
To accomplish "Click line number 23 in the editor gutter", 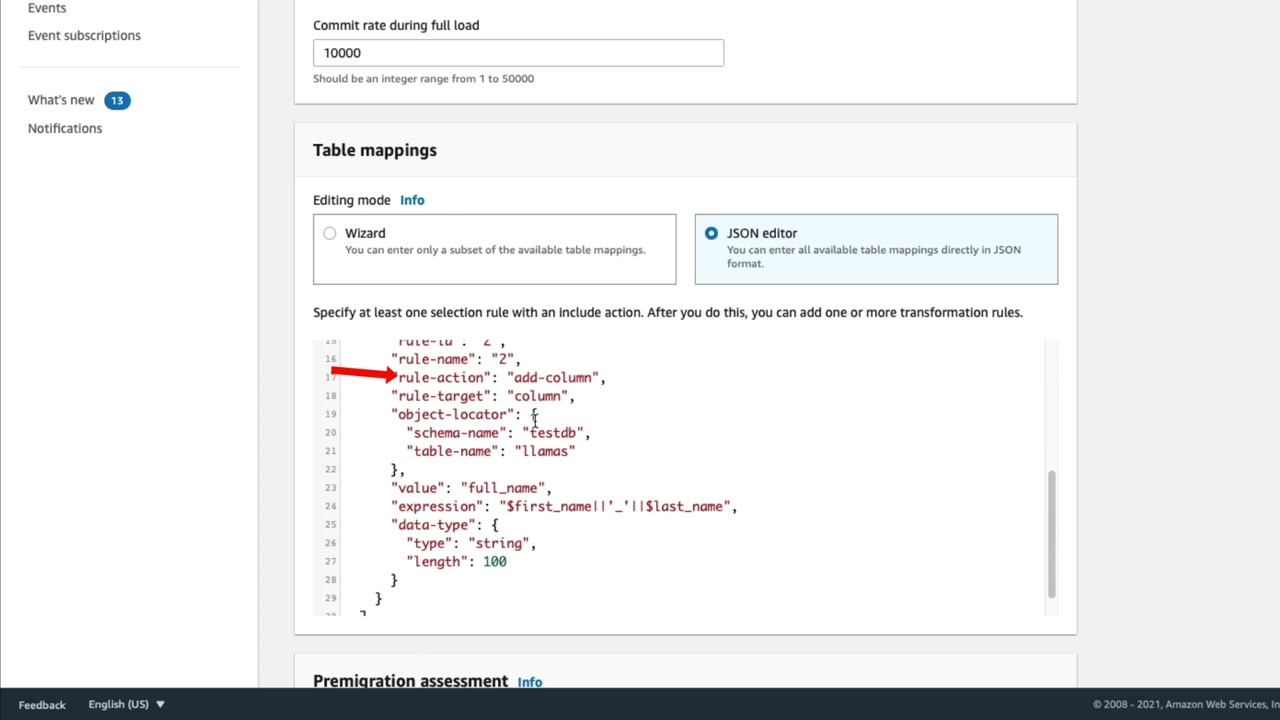I will (x=330, y=488).
